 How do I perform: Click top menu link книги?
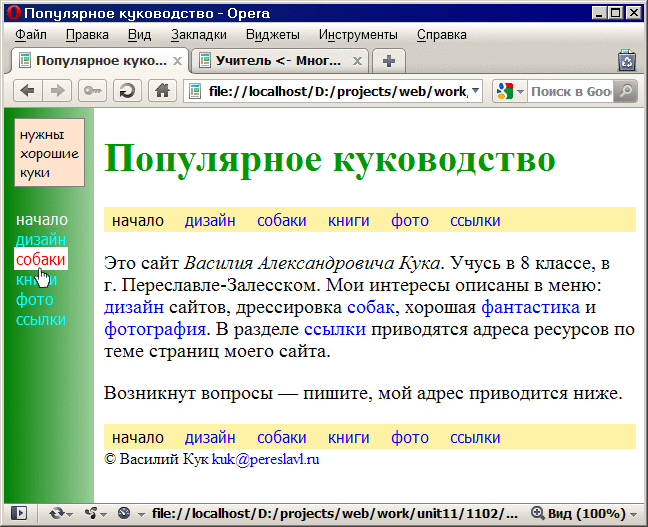pyautogui.click(x=348, y=220)
